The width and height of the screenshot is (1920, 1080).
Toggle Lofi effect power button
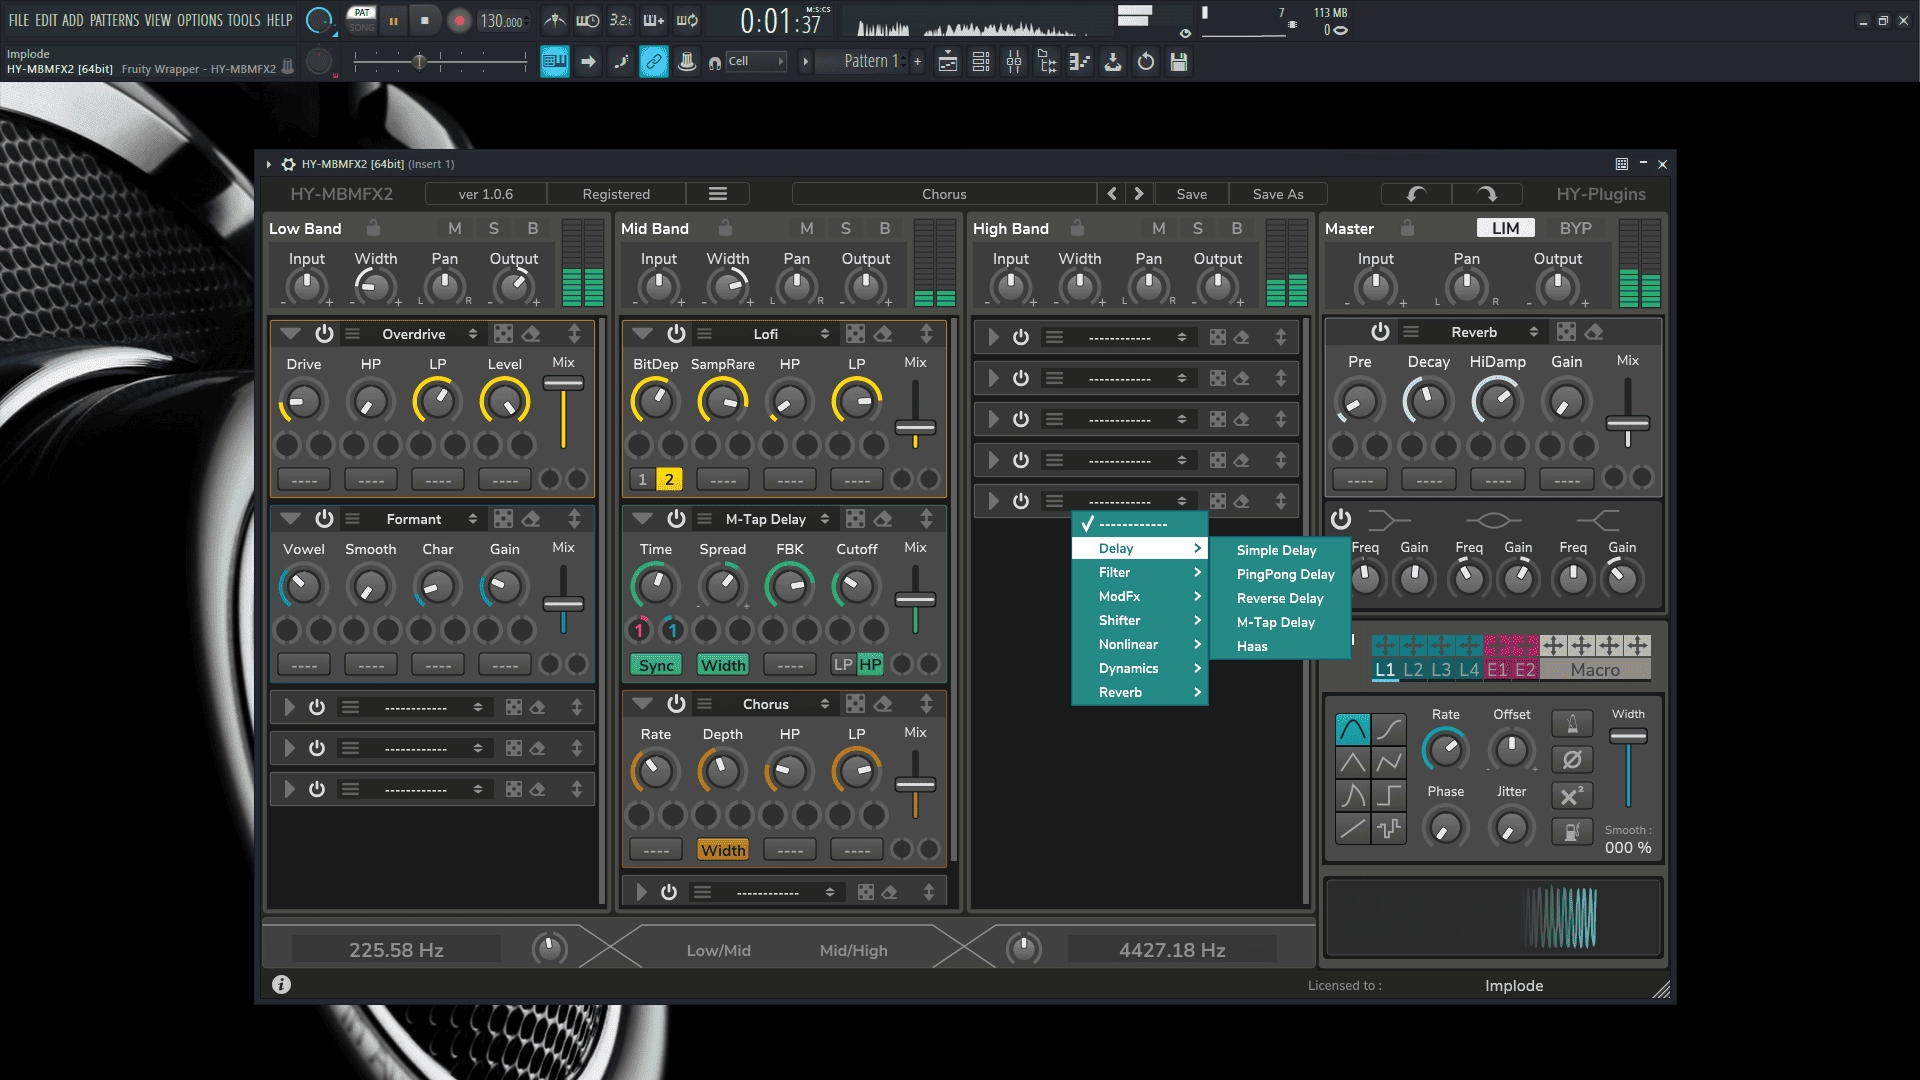676,334
